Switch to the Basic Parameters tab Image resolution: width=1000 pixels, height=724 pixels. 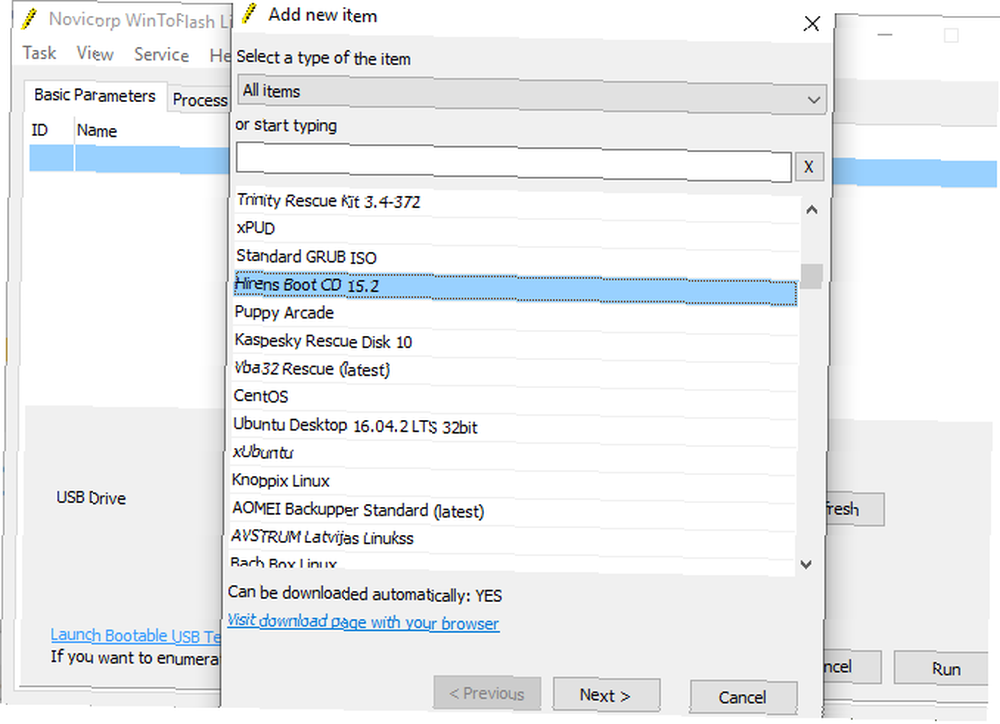[x=95, y=96]
